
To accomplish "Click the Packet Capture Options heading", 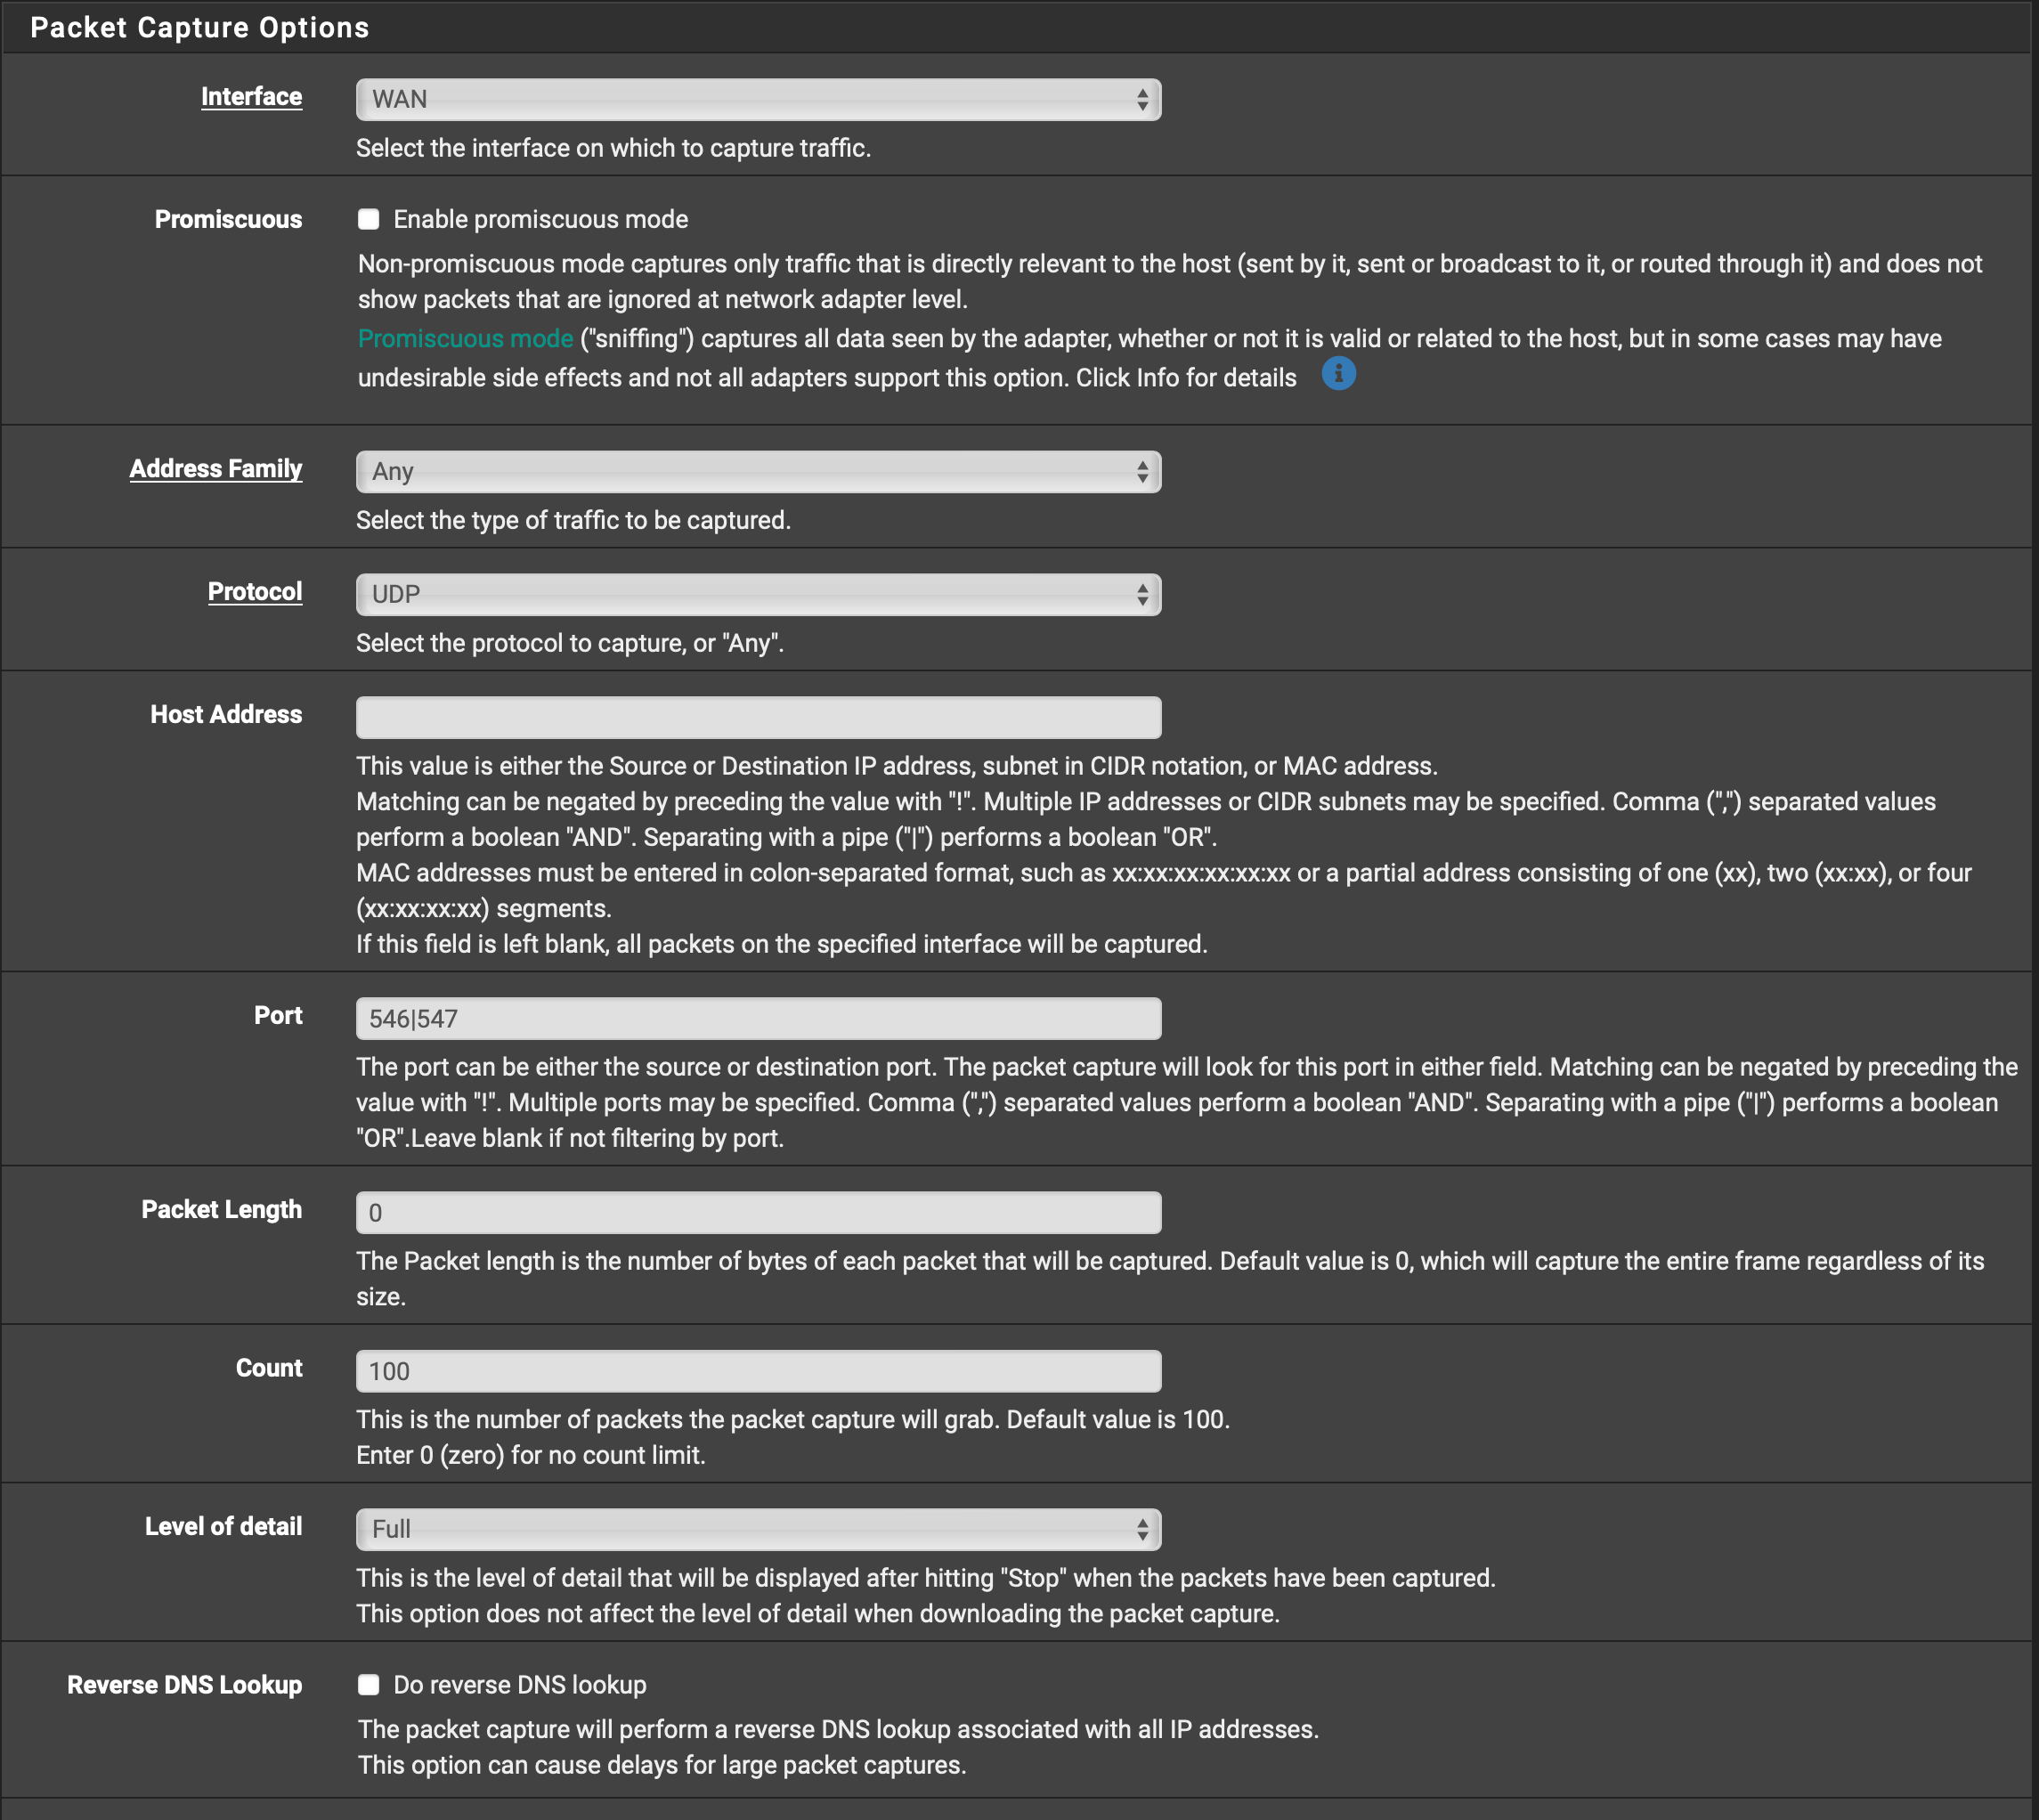I will (x=200, y=28).
